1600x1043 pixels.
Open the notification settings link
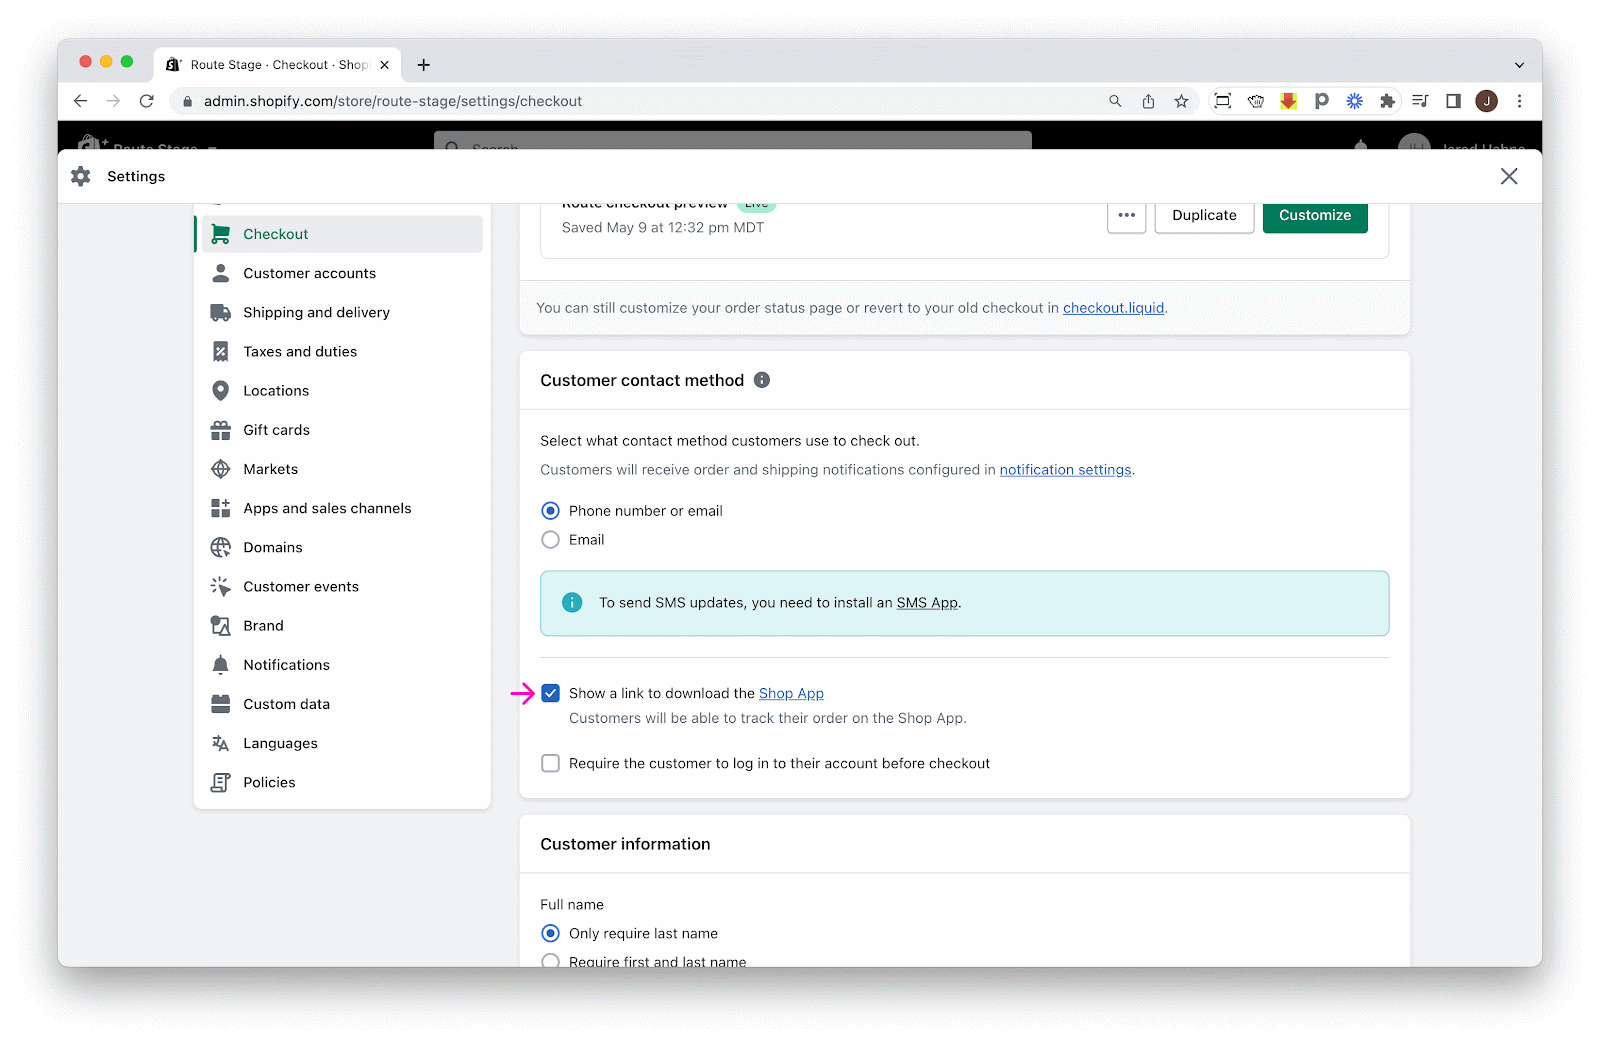click(1065, 470)
